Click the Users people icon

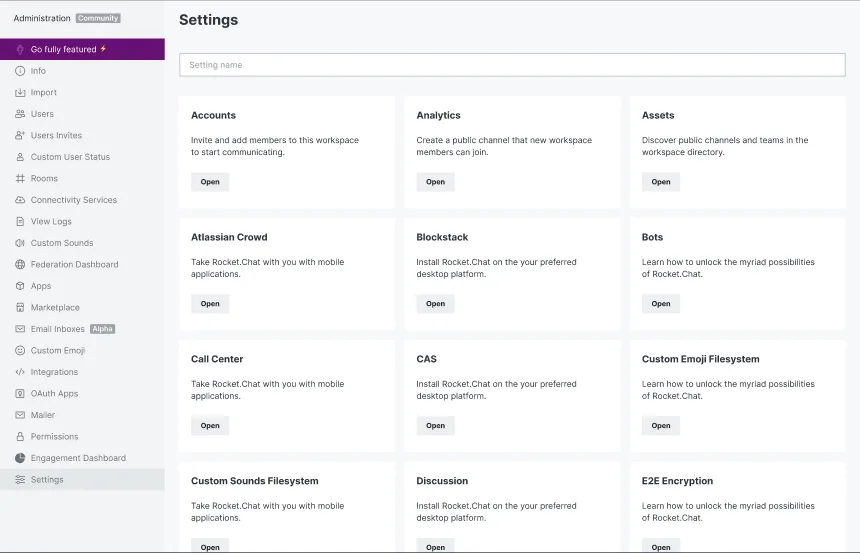(x=20, y=114)
